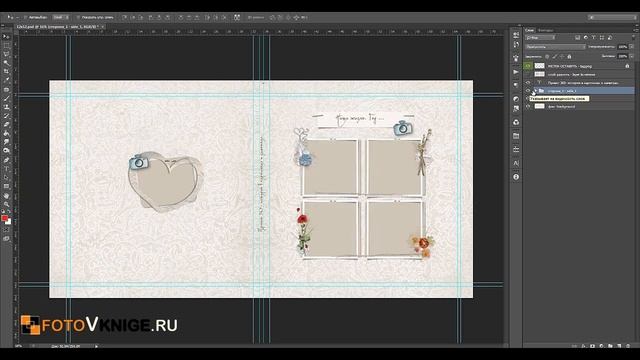
Task: Open the Actions panel play icon
Action: [x=516, y=72]
